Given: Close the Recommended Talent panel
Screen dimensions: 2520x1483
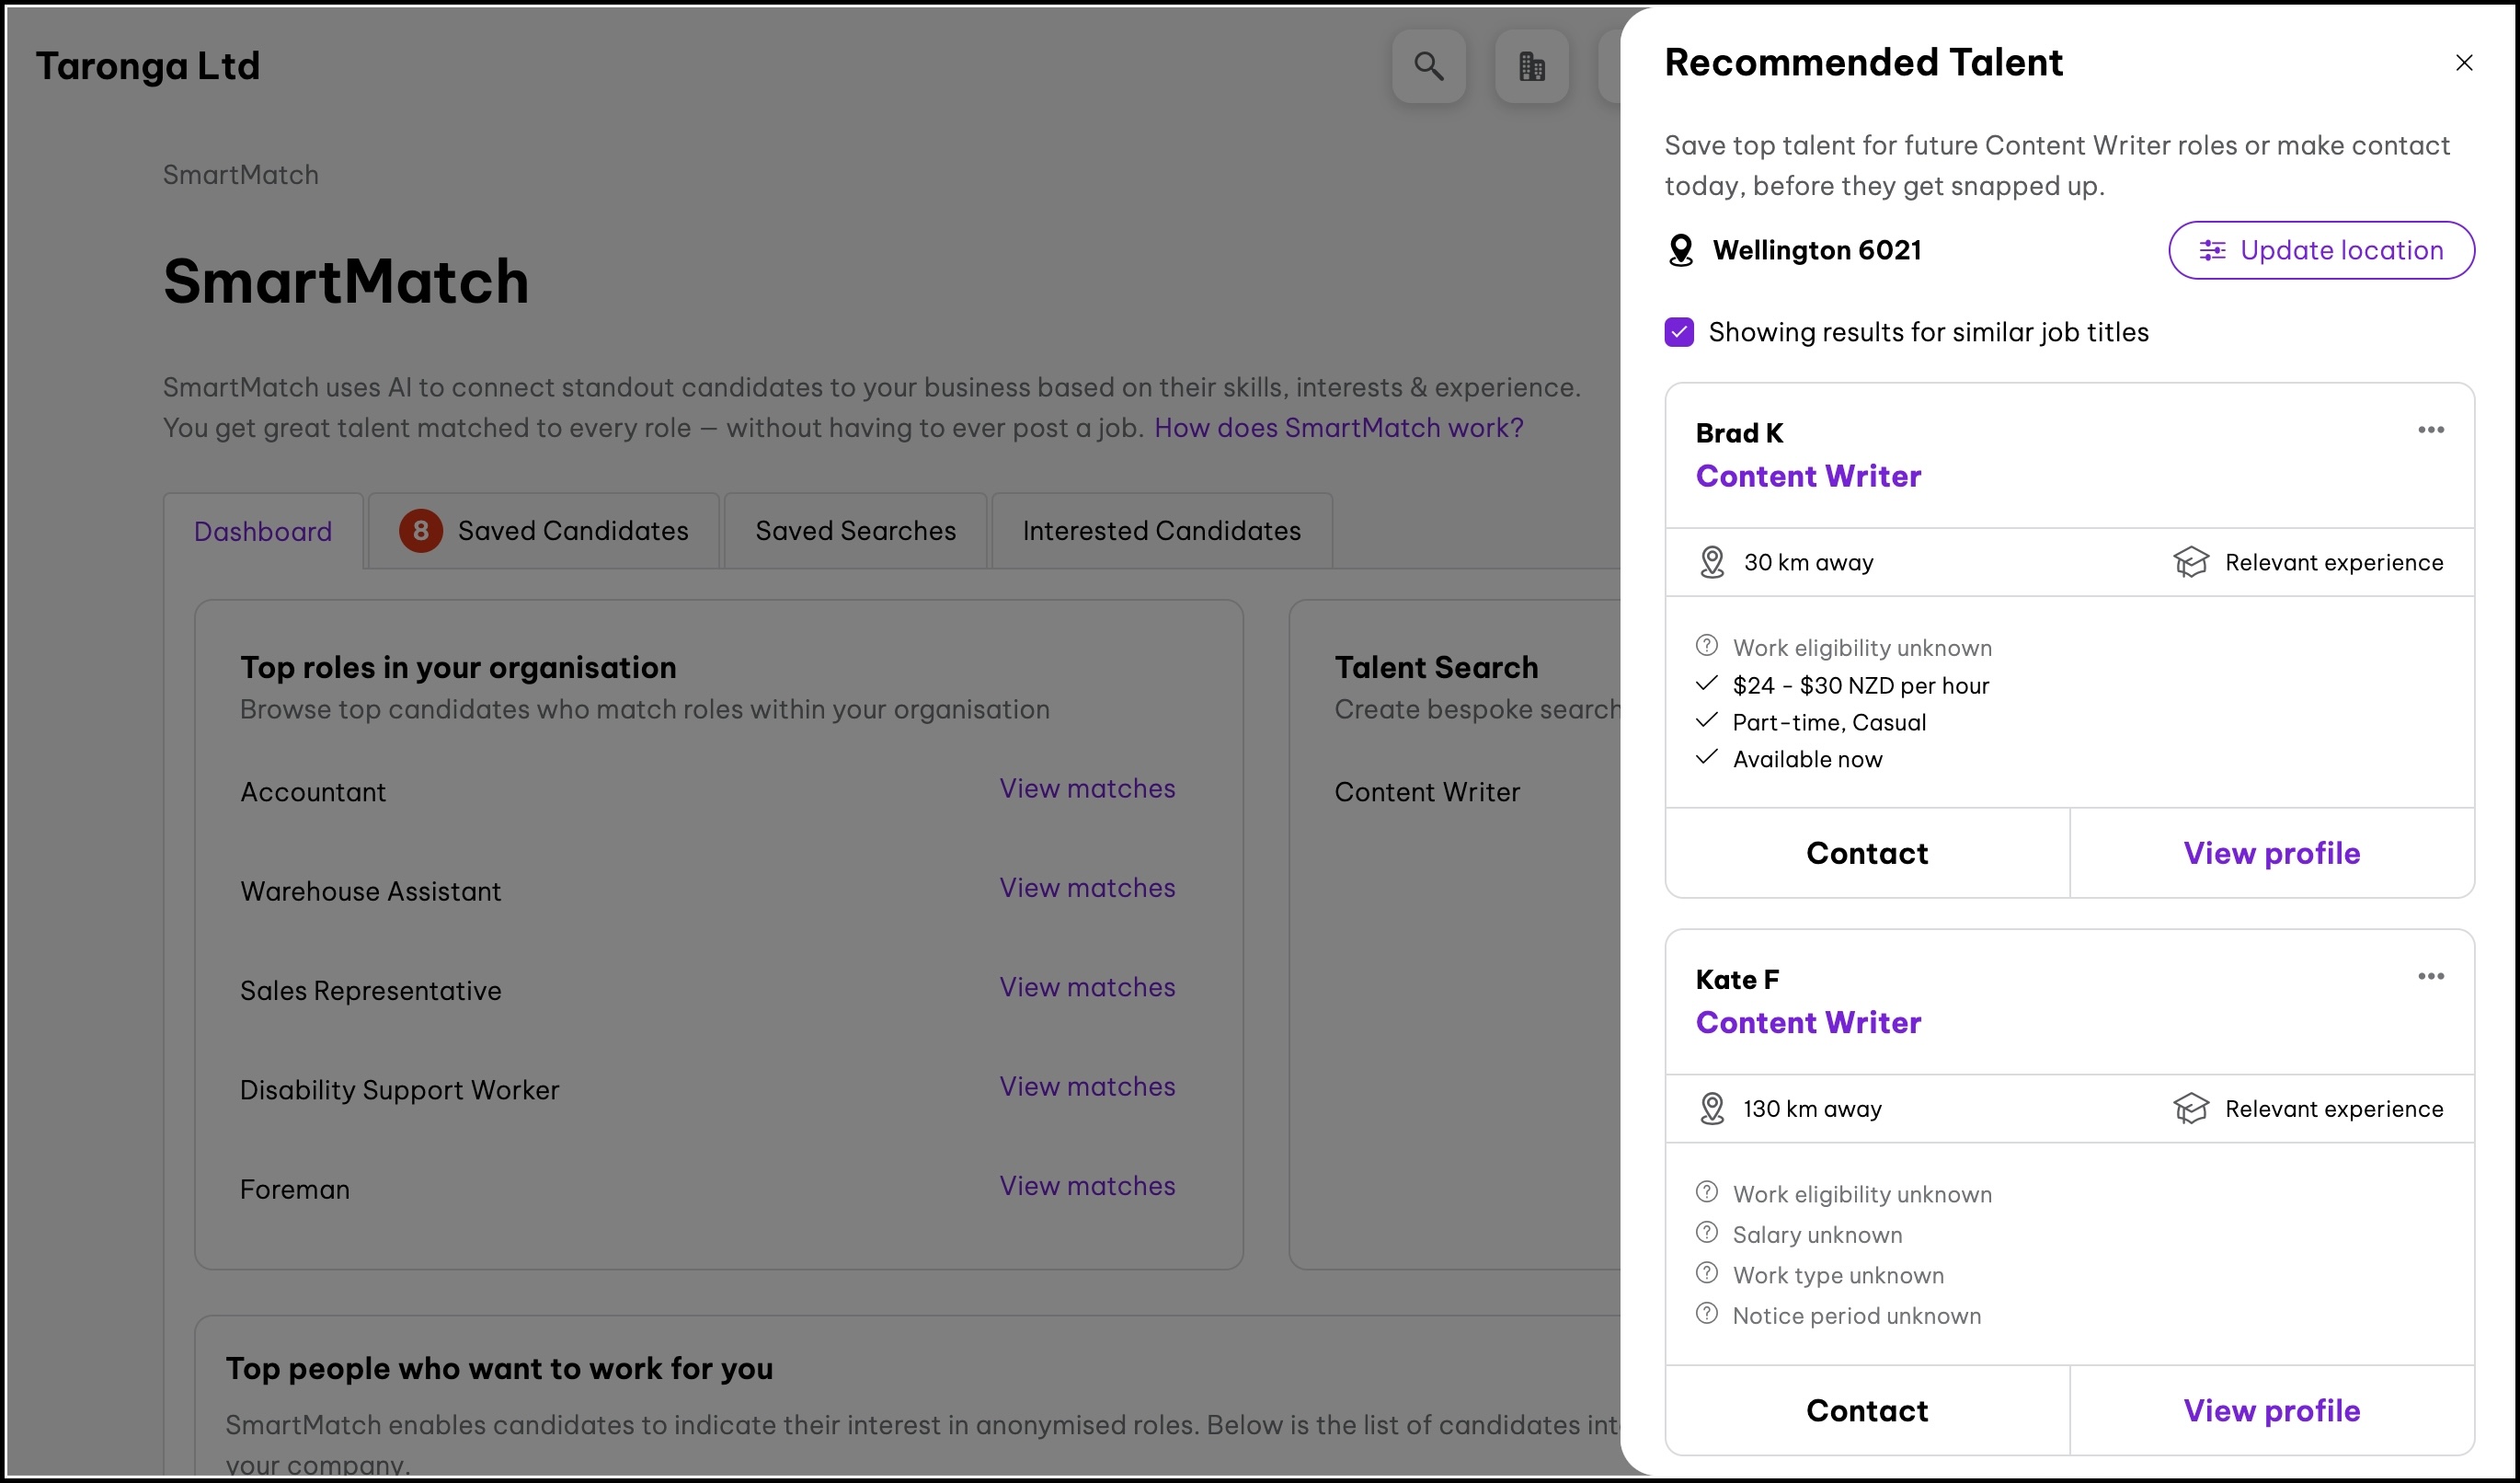Looking at the screenshot, I should [2463, 63].
